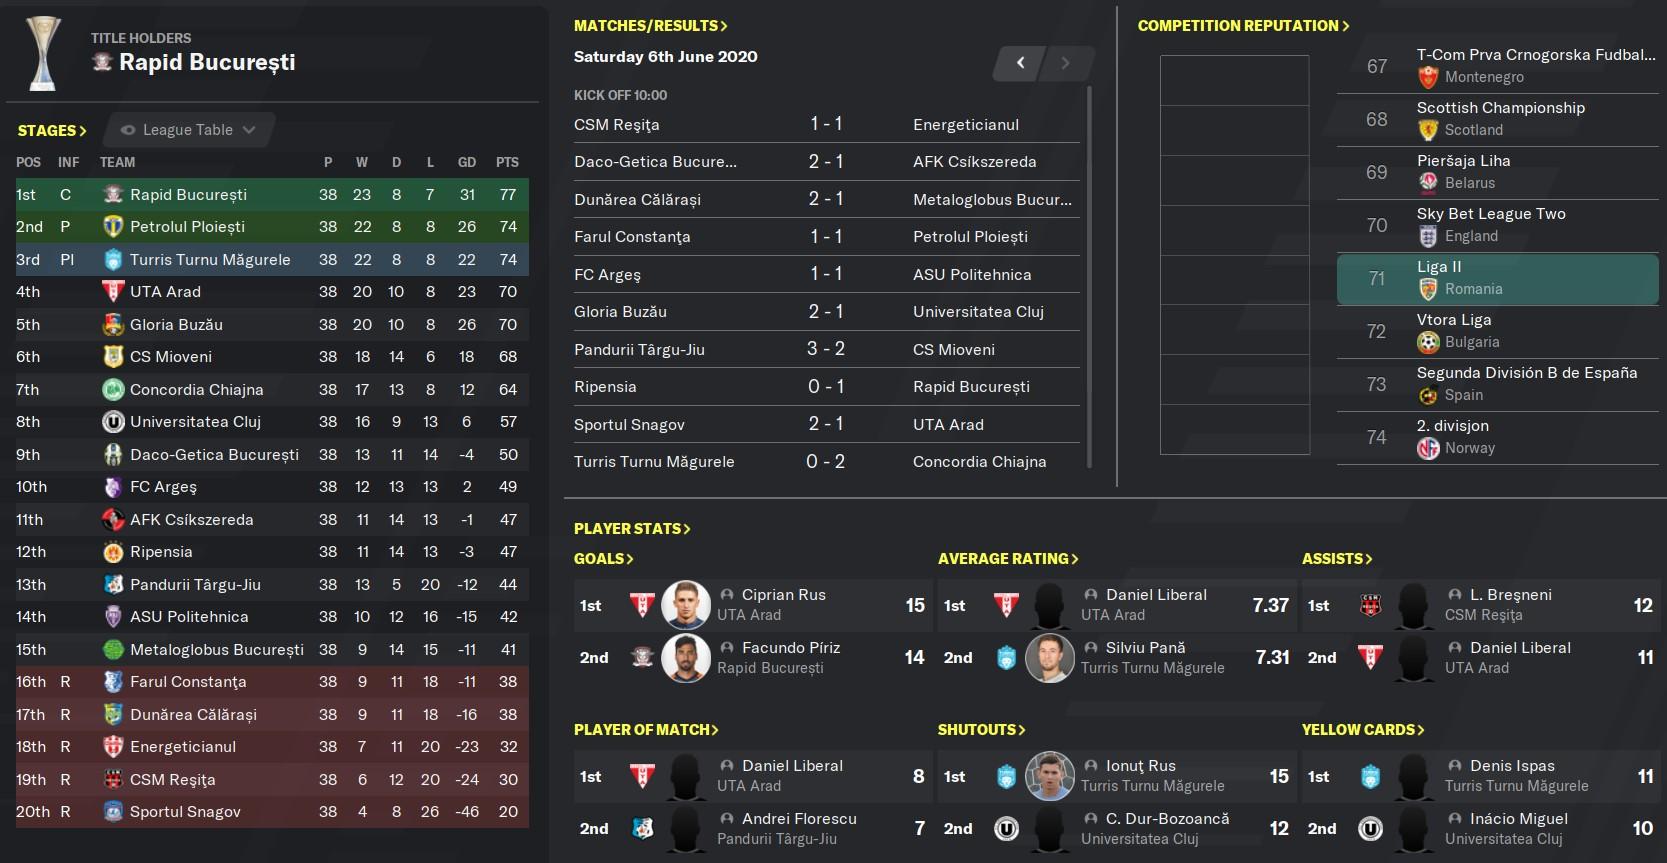The height and width of the screenshot is (863, 1667).
Task: Open the Yellow Cards stats link
Action: click(1363, 730)
